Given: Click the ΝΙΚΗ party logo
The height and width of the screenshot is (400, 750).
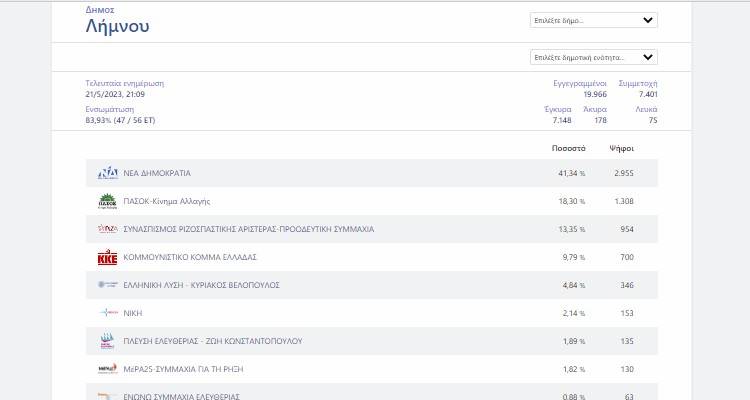Looking at the screenshot, I should [107, 313].
